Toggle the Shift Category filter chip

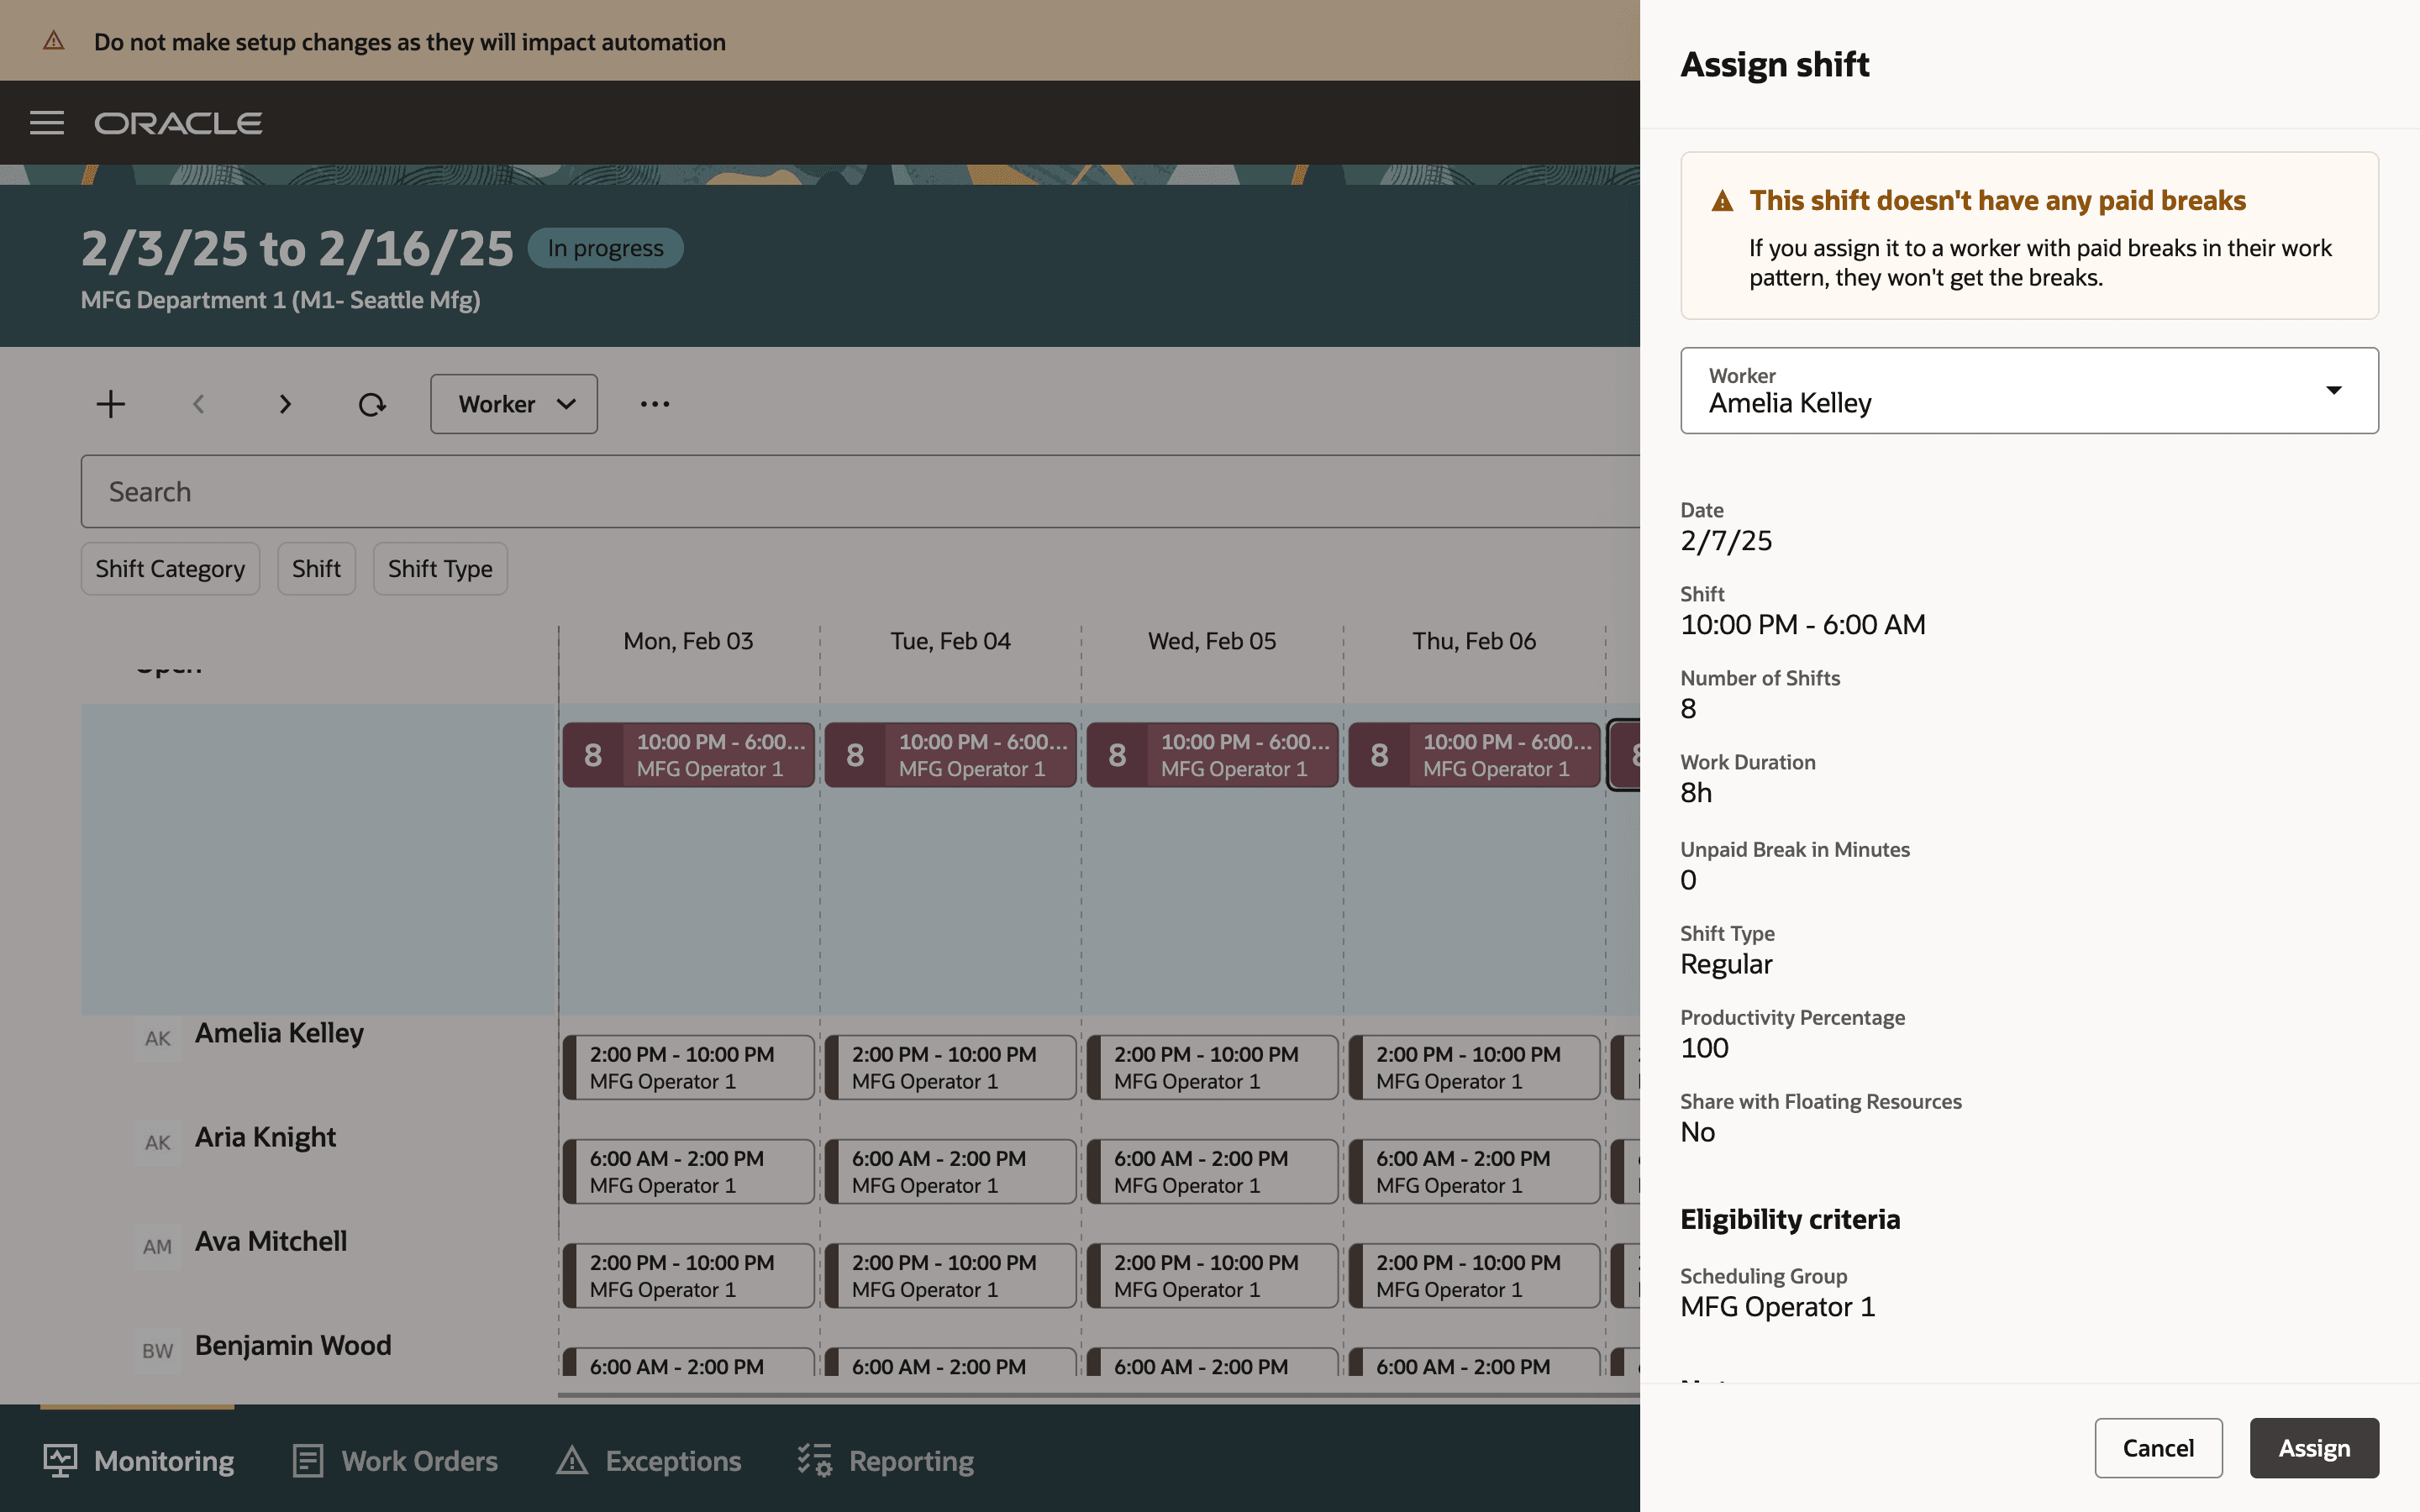click(x=170, y=569)
